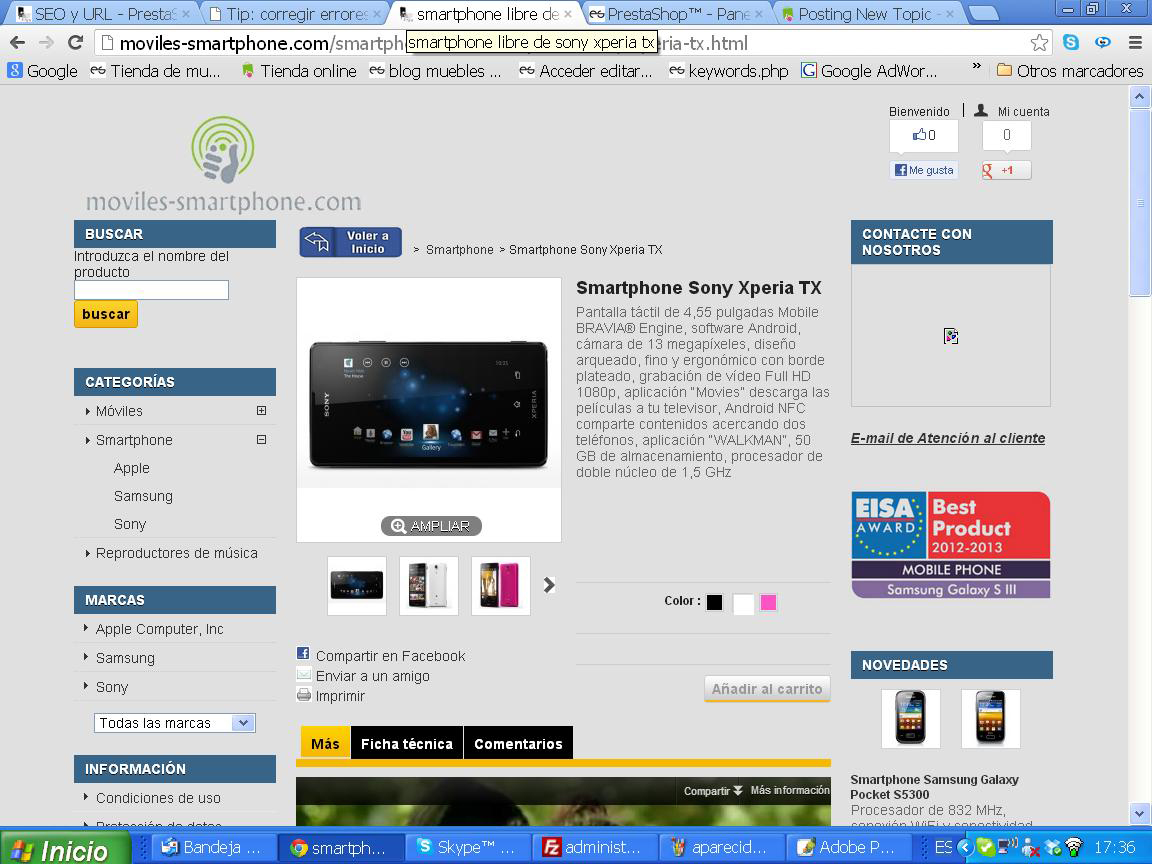Open Tienda online bookmark
Viewport: 1152px width, 864px height.
pyautogui.click(x=300, y=71)
